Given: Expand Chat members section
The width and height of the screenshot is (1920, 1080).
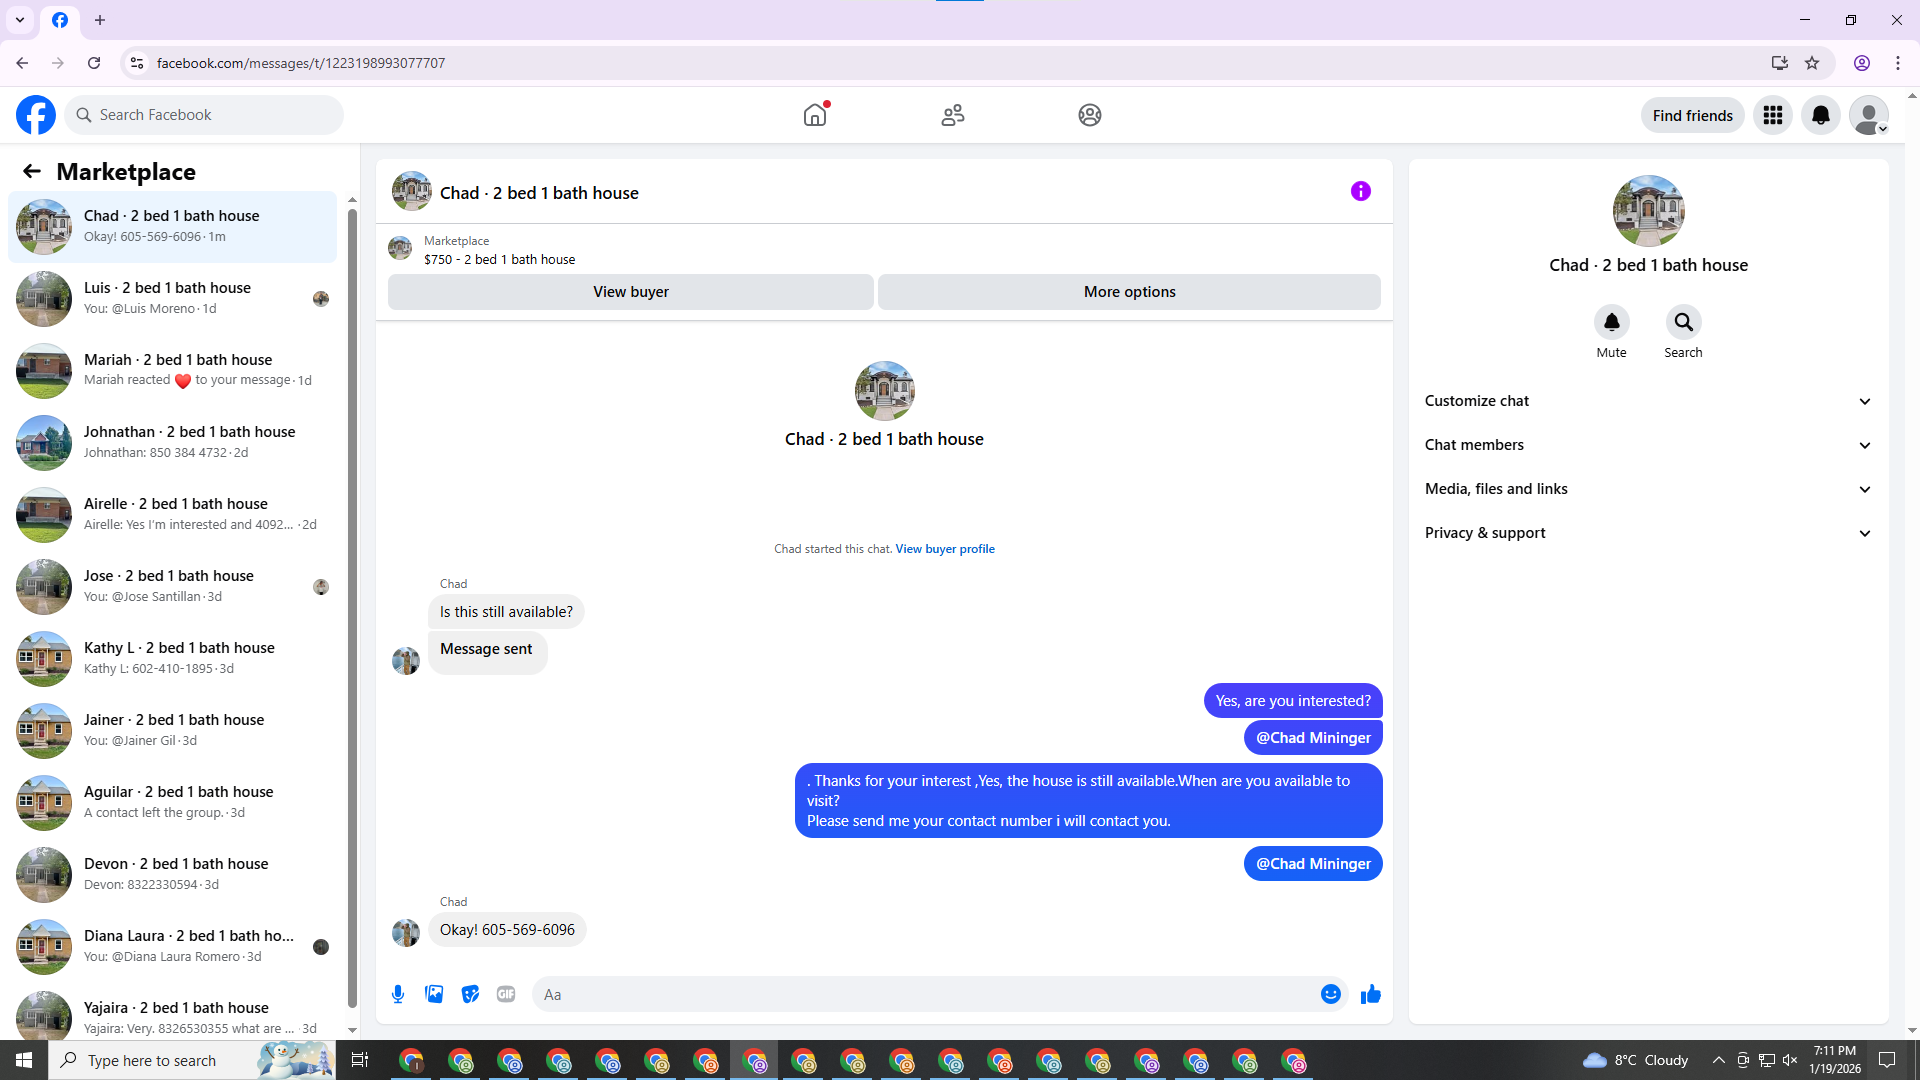Looking at the screenshot, I should coord(1649,445).
